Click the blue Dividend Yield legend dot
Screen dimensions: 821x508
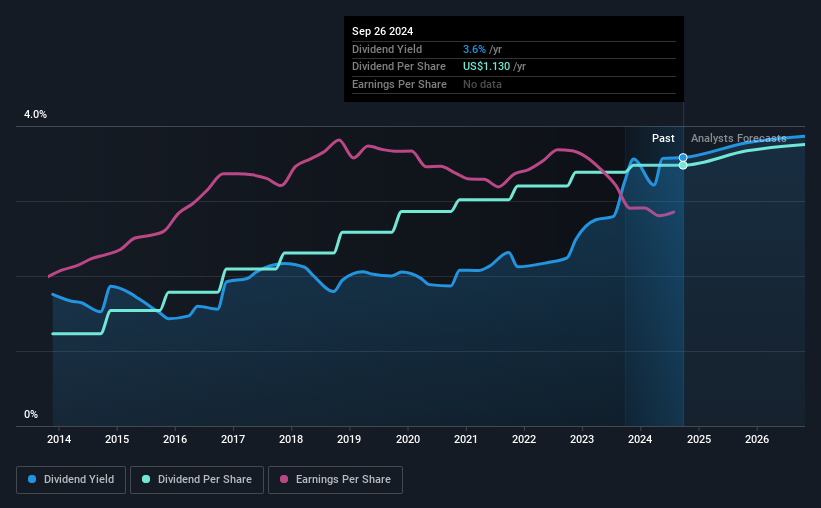32,479
